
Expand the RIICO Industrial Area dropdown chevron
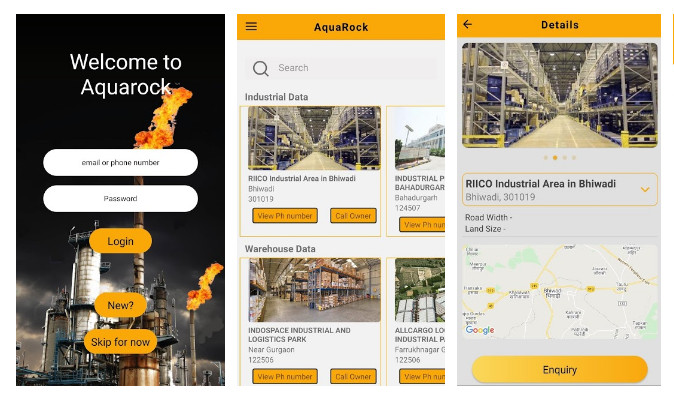(x=645, y=189)
